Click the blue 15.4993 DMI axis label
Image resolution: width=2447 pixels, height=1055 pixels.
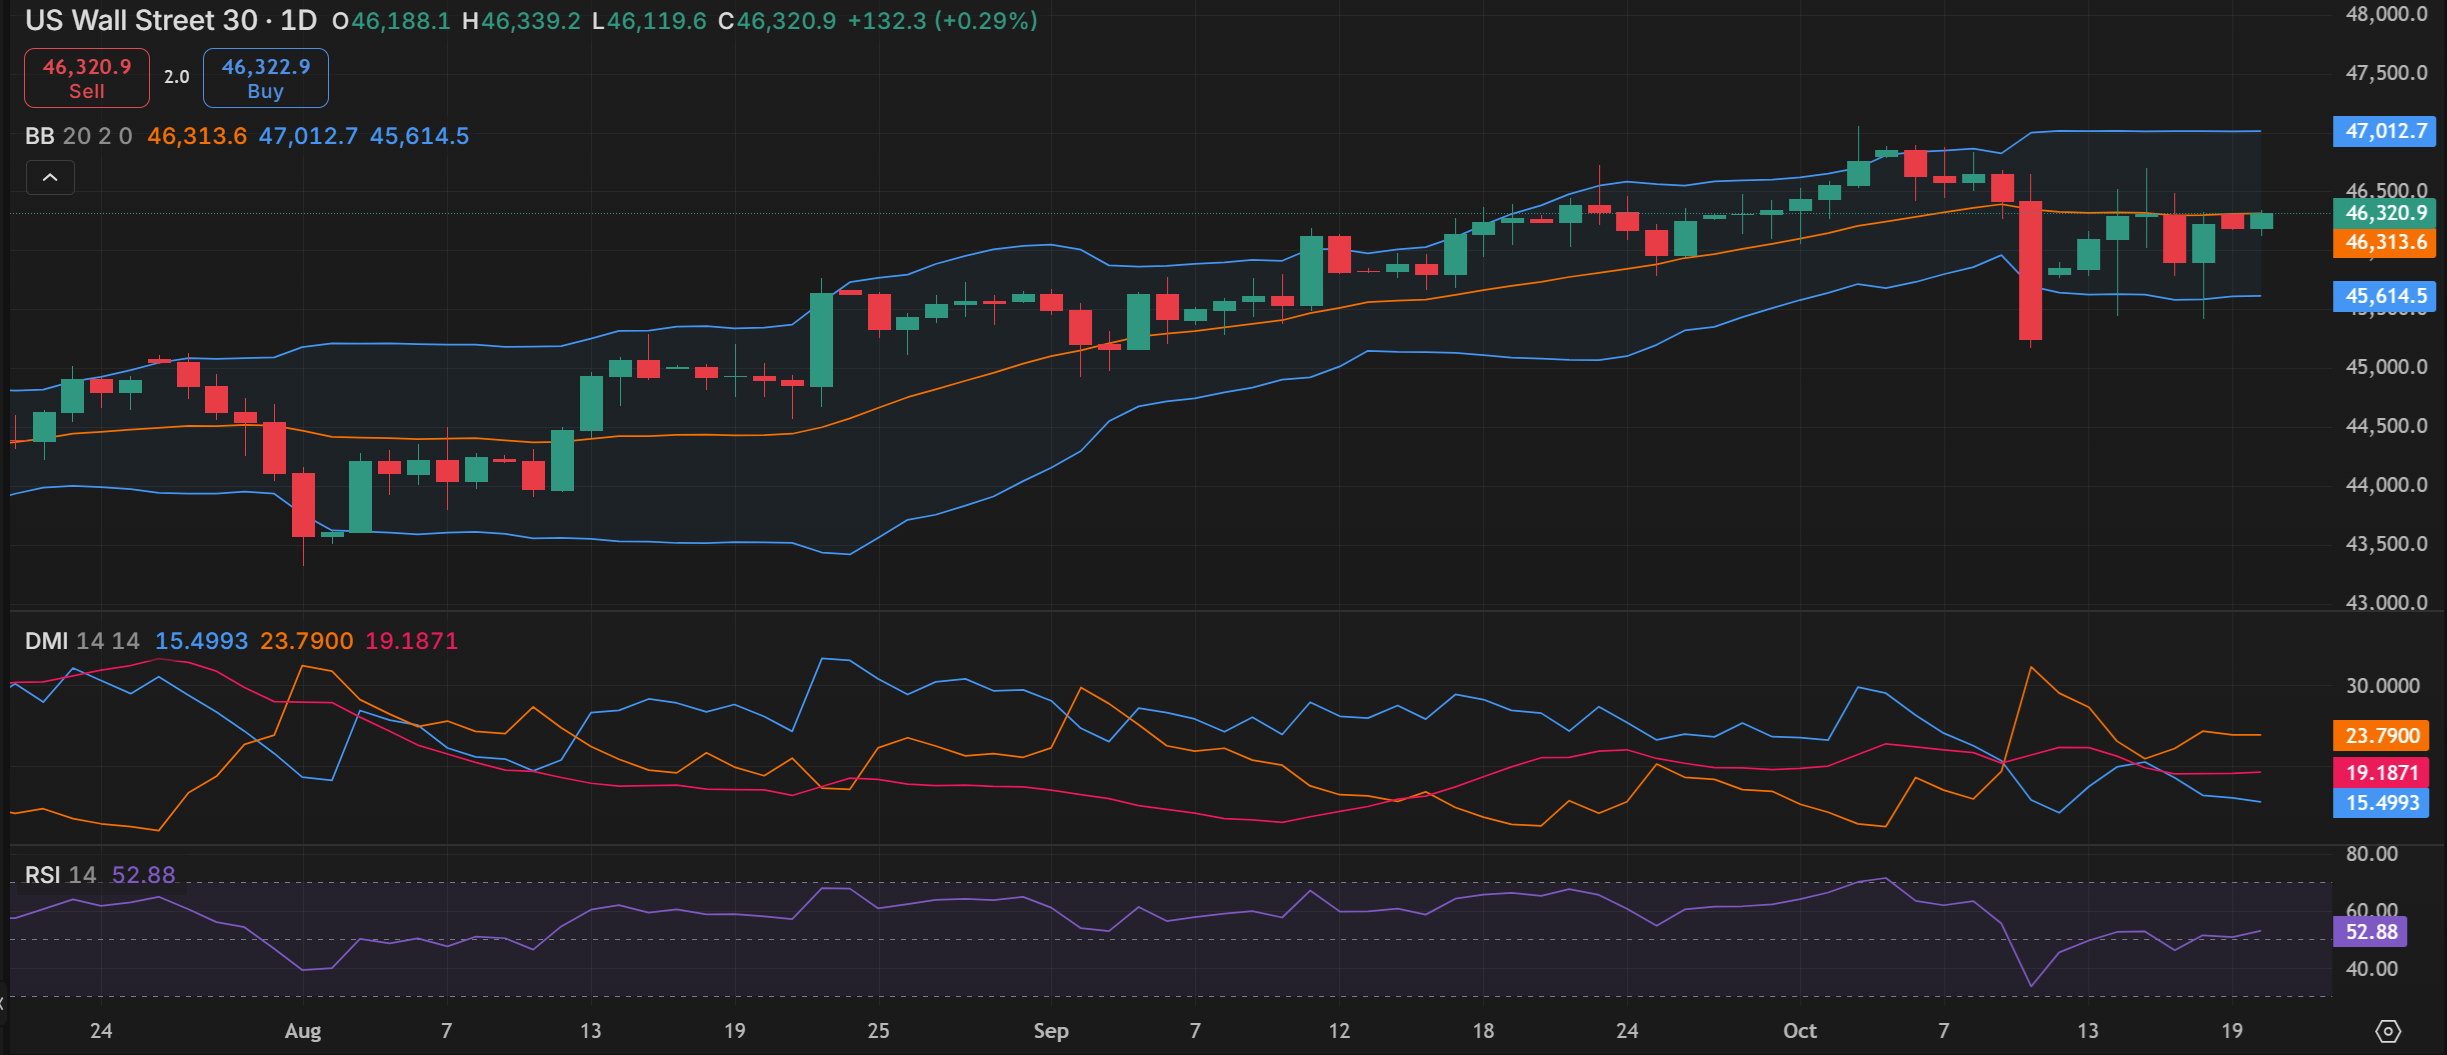pos(2382,803)
